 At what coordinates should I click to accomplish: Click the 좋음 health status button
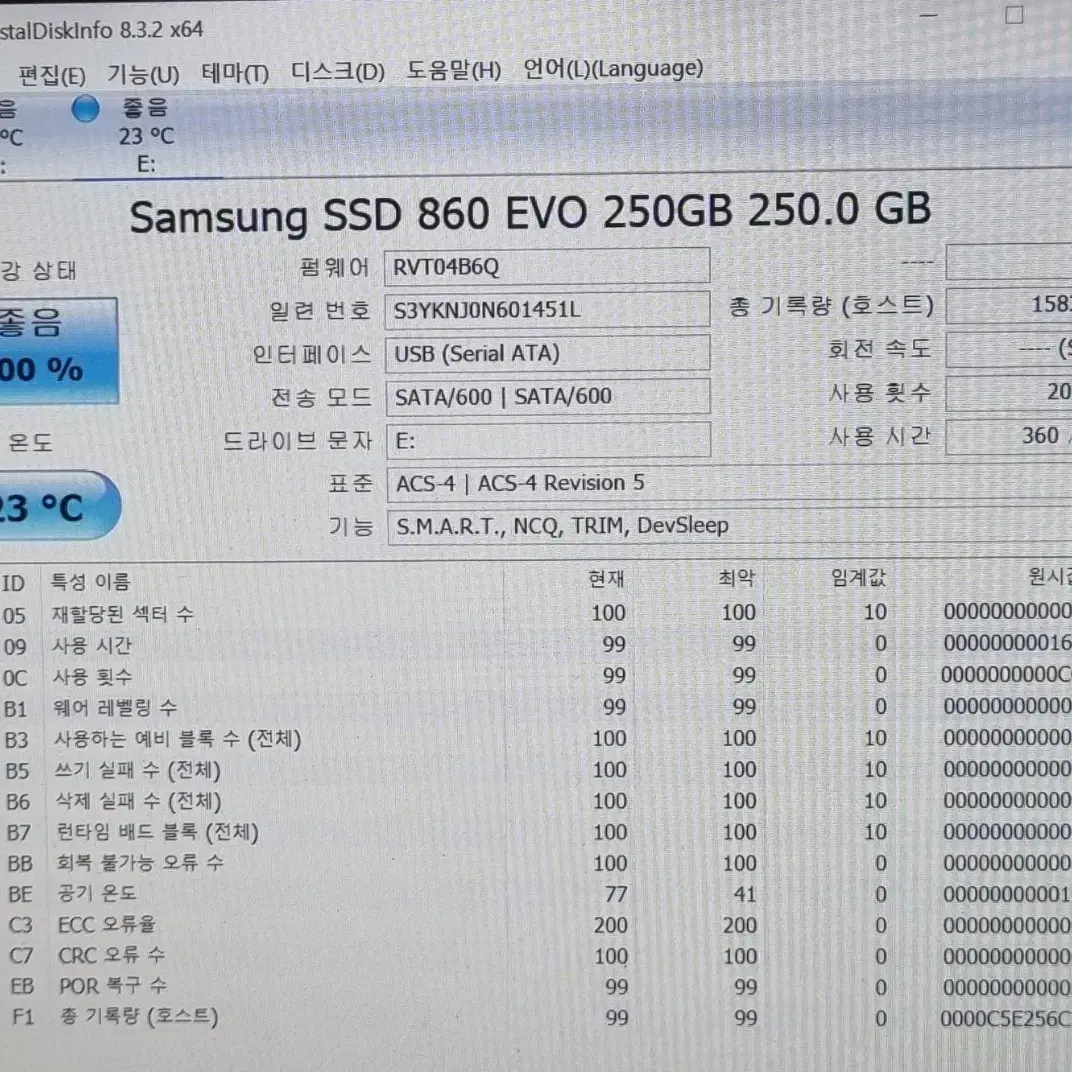(57, 349)
